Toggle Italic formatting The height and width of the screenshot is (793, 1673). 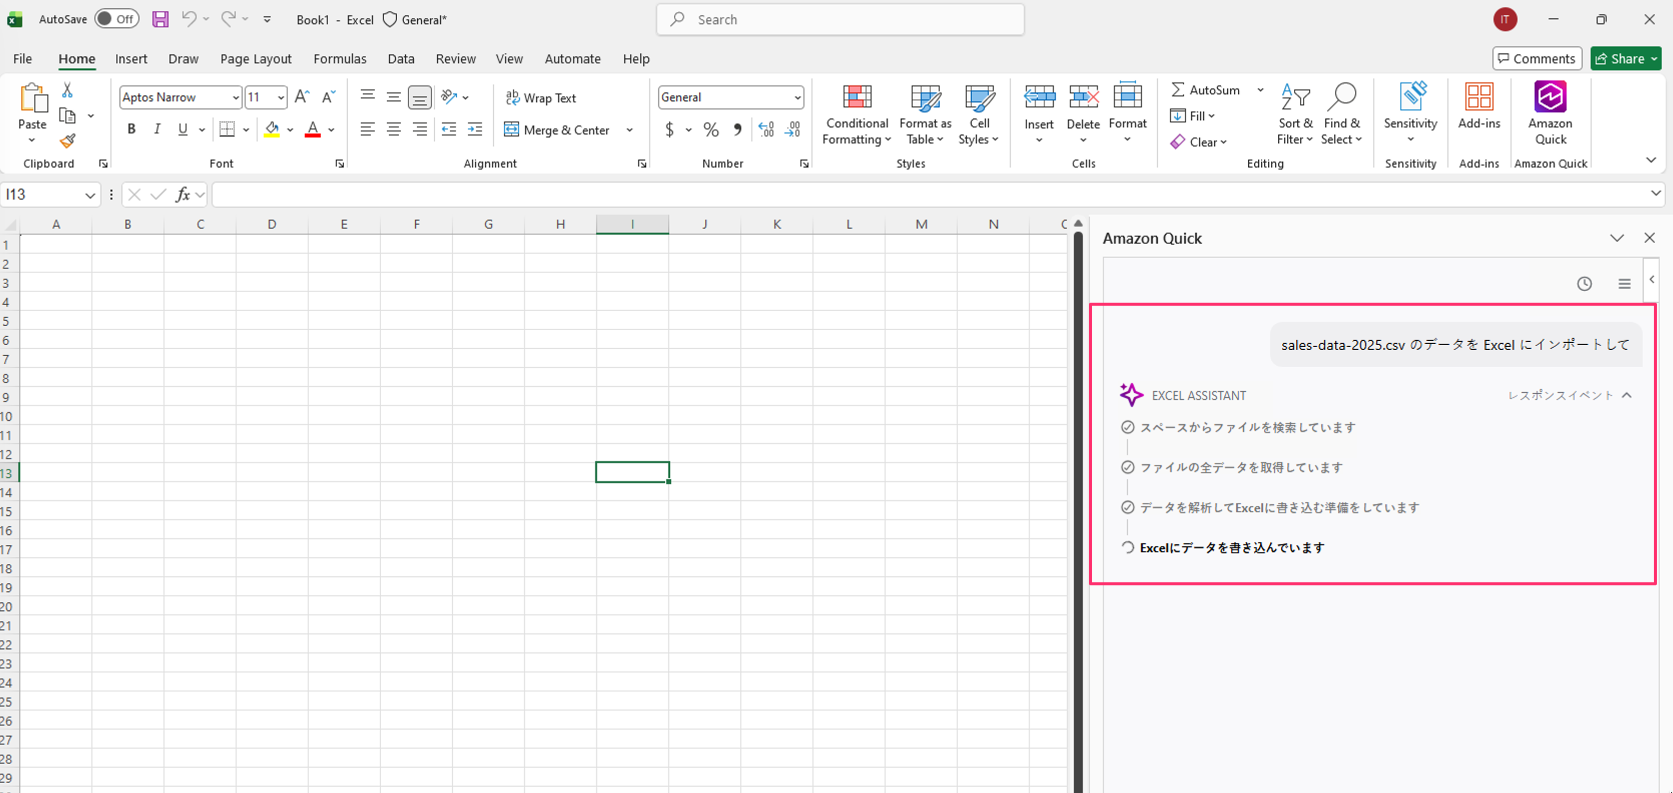(x=157, y=129)
